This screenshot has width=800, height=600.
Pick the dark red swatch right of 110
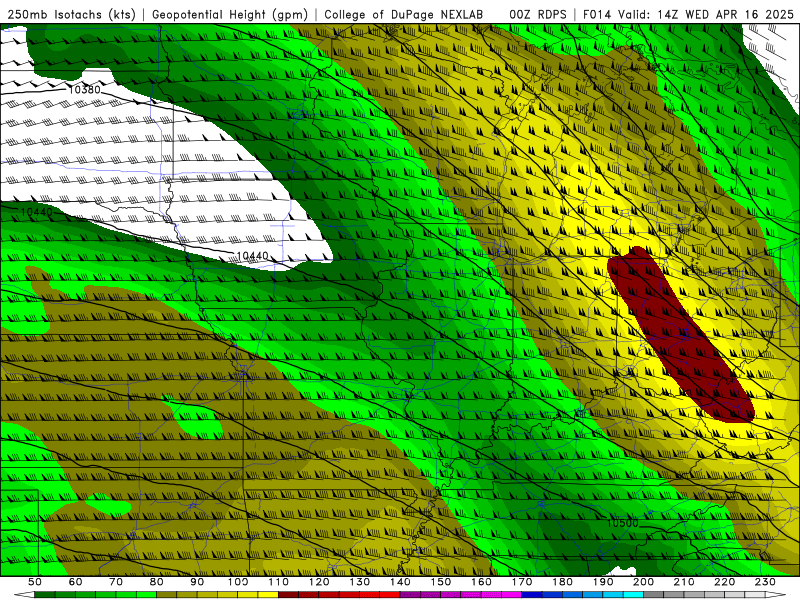pyautogui.click(x=288, y=595)
